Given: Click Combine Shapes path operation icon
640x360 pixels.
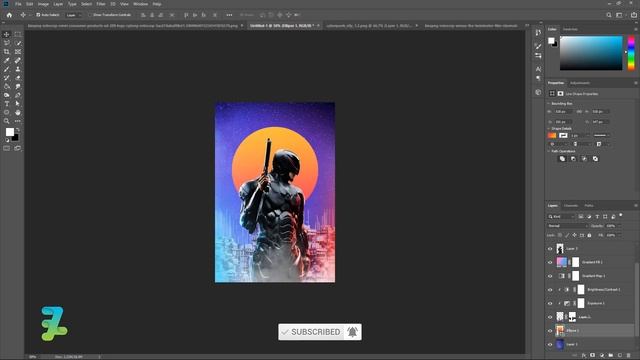Looking at the screenshot, I should click(562, 159).
